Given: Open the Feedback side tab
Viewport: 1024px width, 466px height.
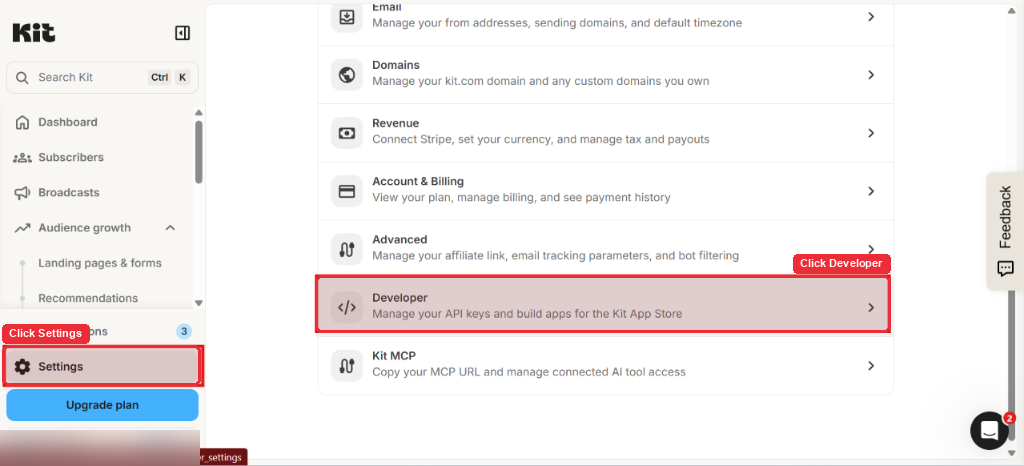Looking at the screenshot, I should [1005, 231].
